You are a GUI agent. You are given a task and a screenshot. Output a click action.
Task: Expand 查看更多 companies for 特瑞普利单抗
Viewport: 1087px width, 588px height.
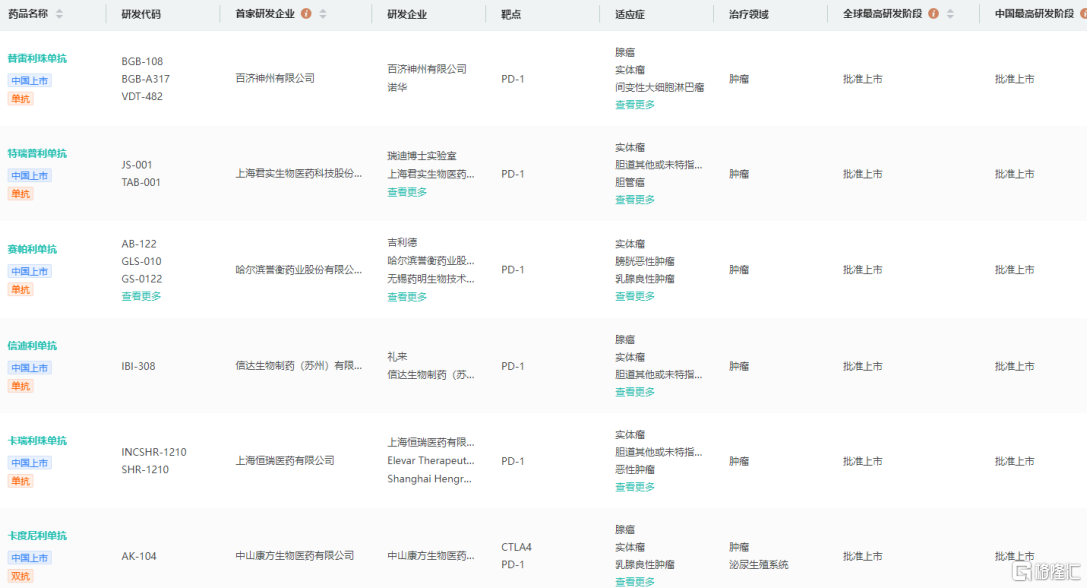pos(407,192)
